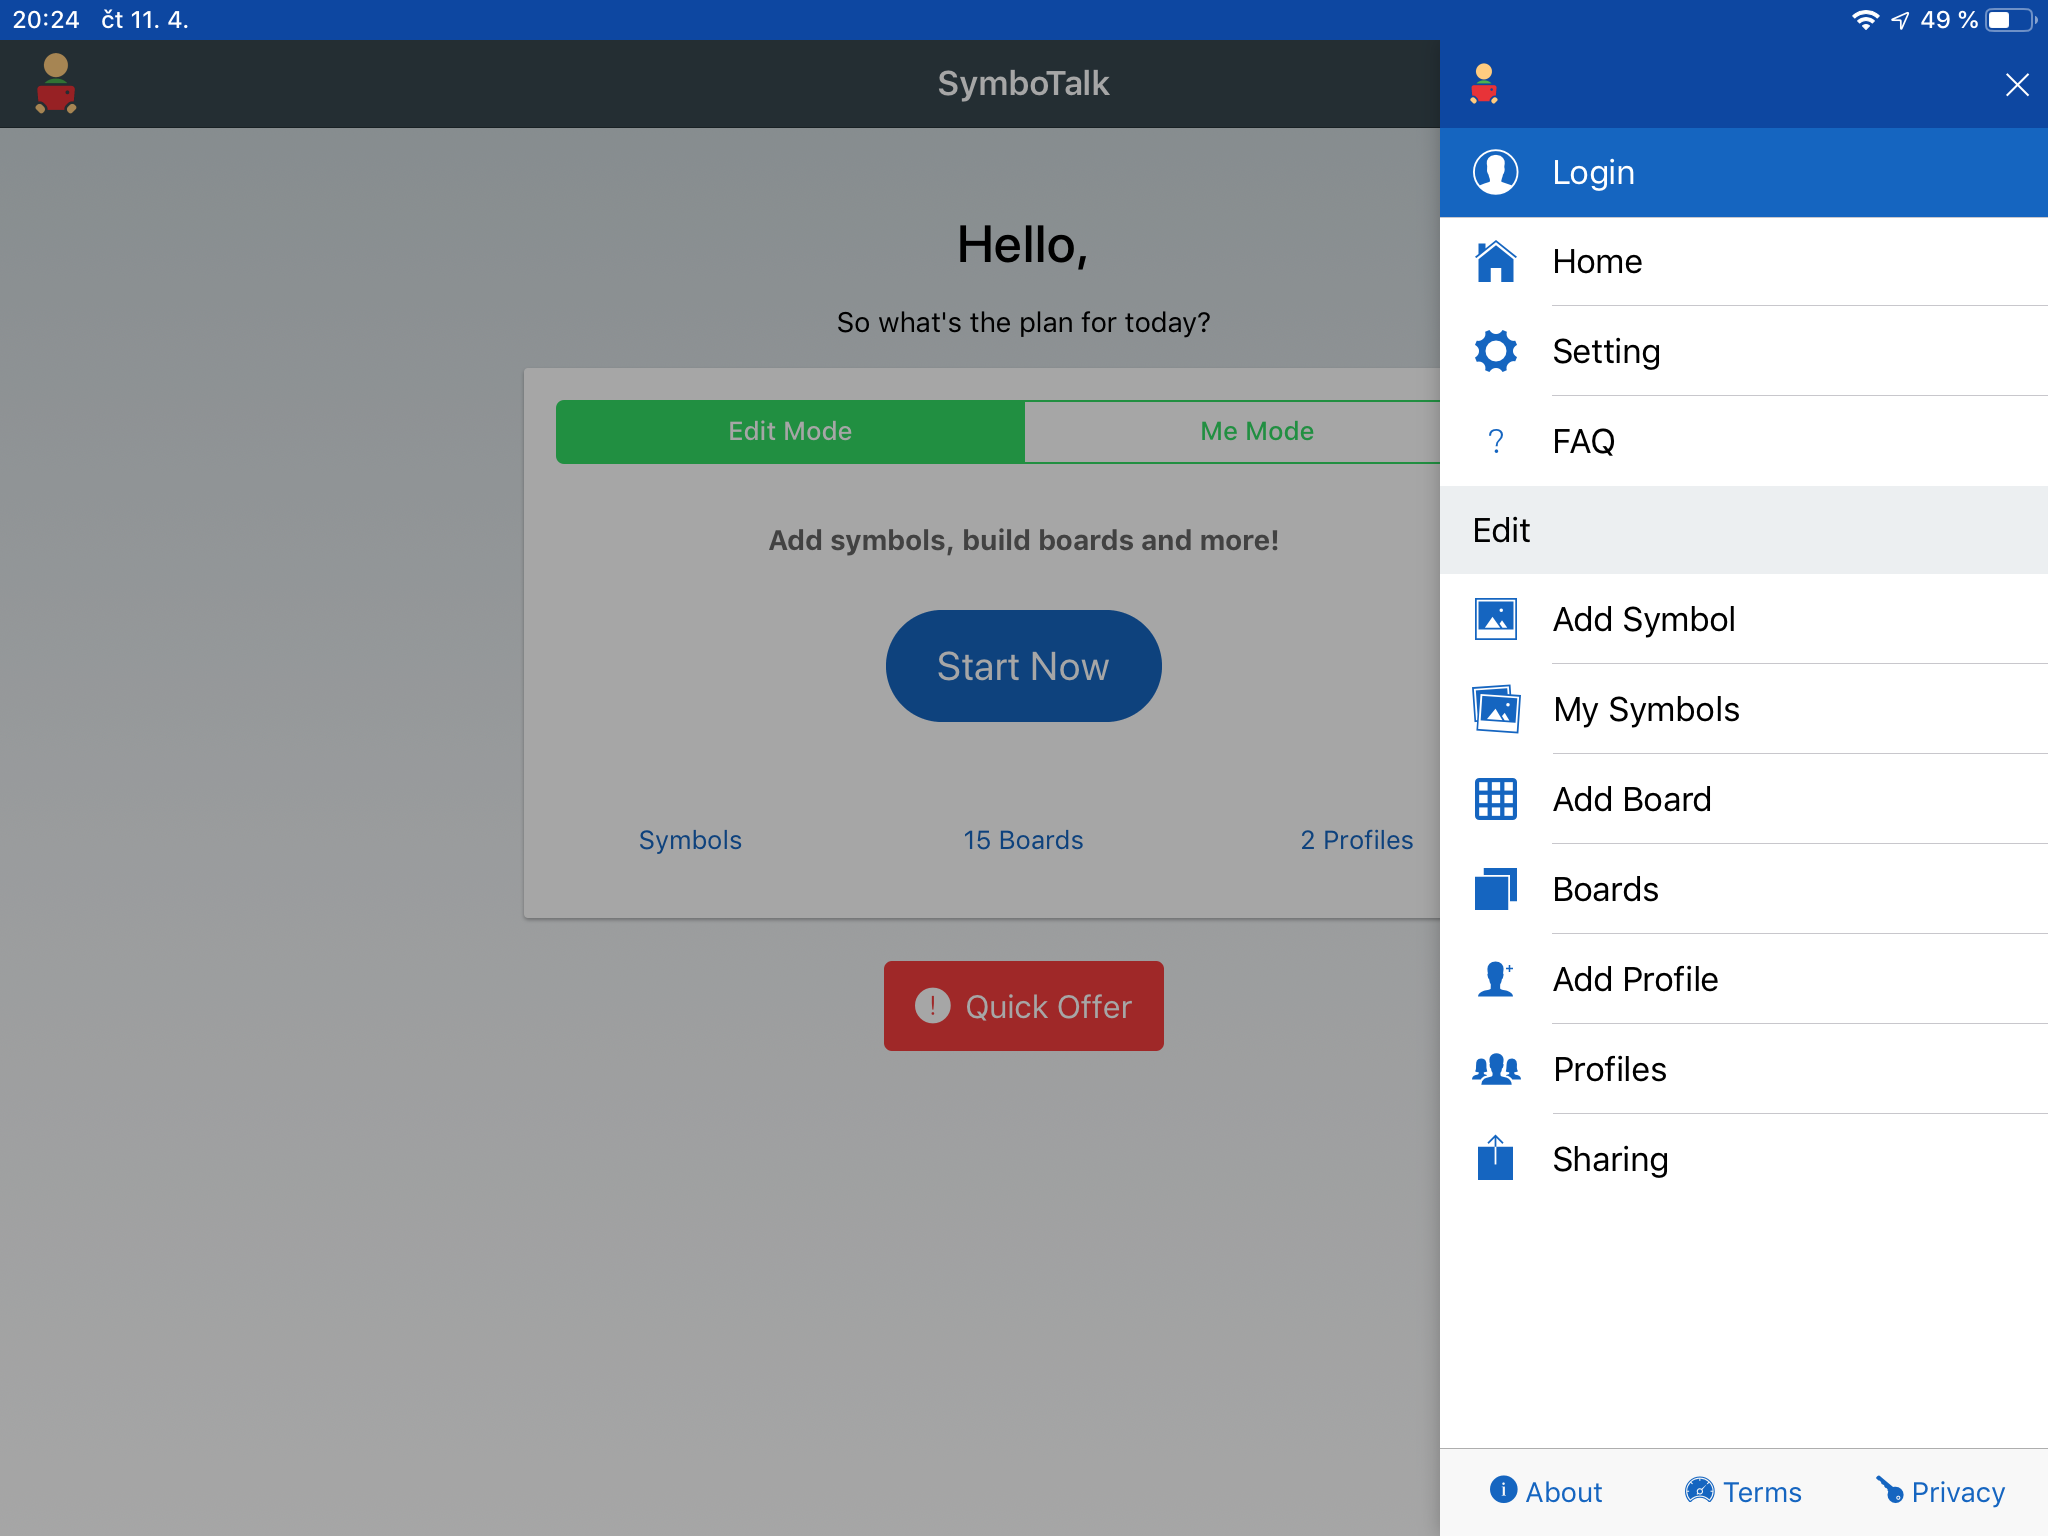2048x1536 pixels.
Task: Open the Symbols link
Action: coord(690,840)
